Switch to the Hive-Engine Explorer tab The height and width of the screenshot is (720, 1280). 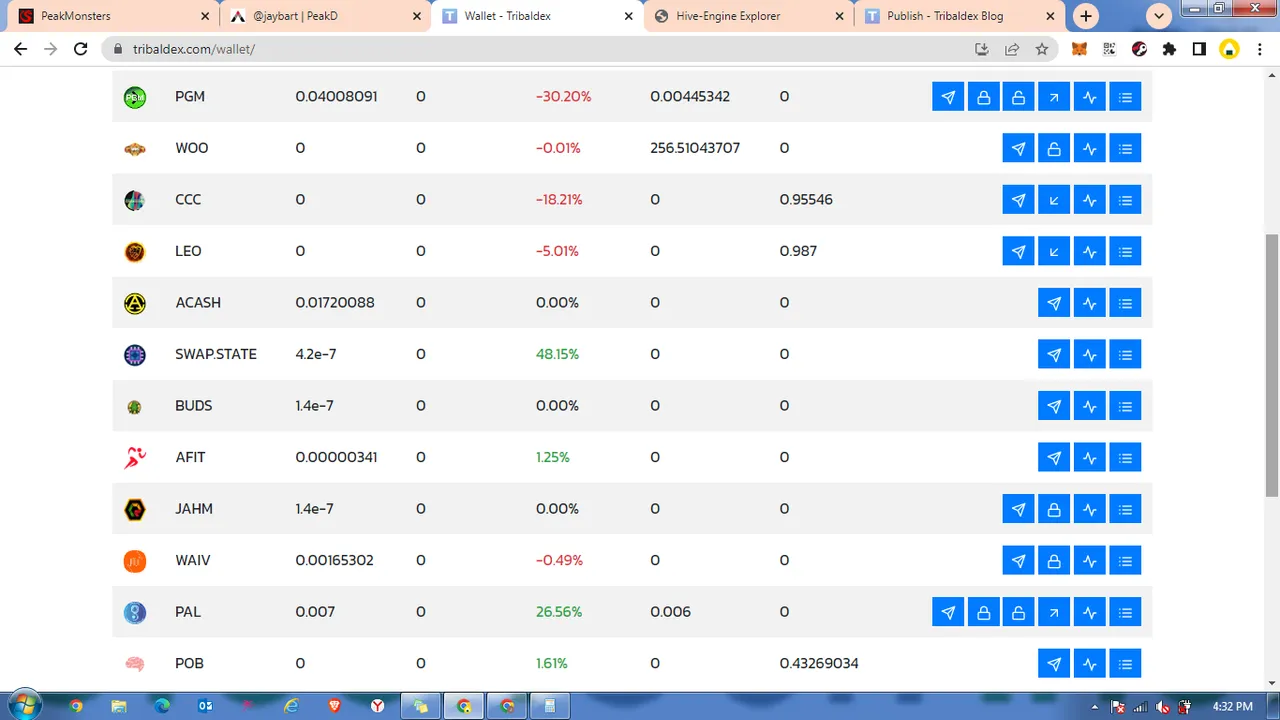click(x=747, y=16)
